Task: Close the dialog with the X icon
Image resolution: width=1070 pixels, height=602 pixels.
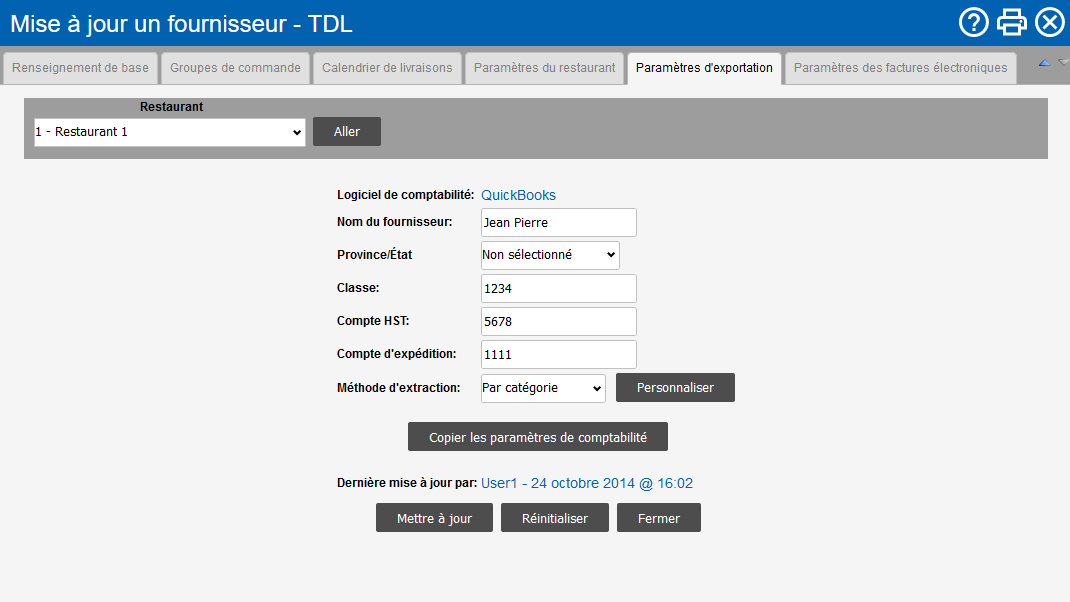Action: (1049, 22)
